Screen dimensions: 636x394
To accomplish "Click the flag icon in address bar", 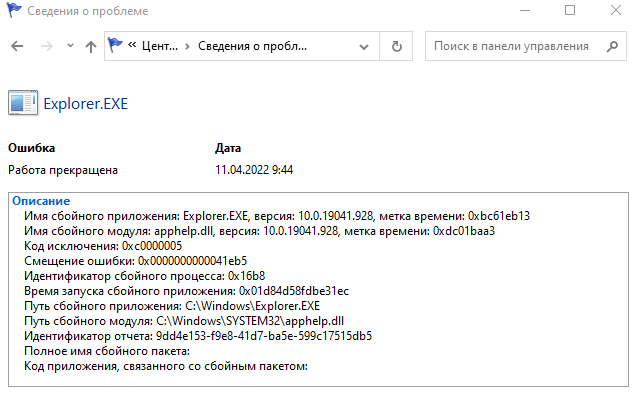I will 115,45.
